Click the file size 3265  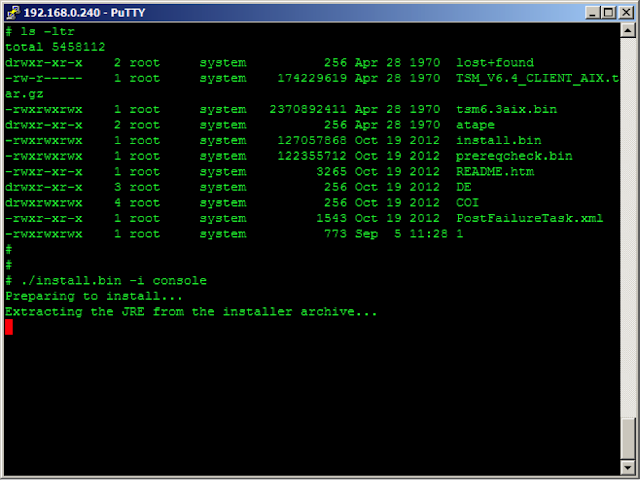[x=331, y=171]
